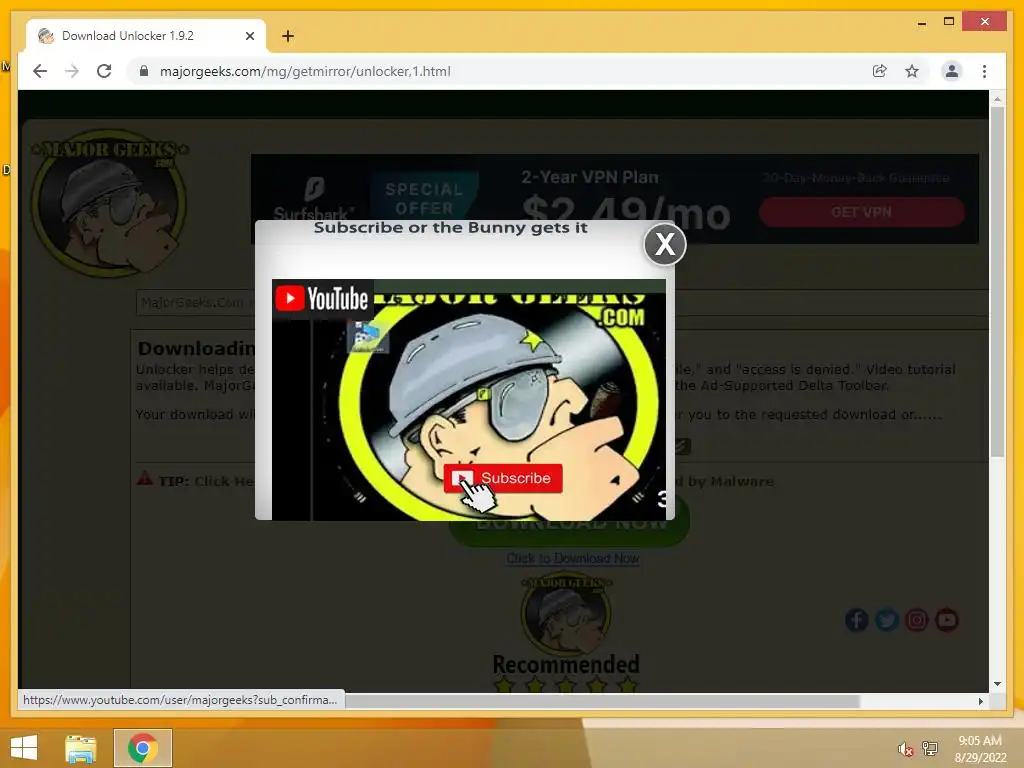Image resolution: width=1024 pixels, height=768 pixels.
Task: Open the Instagram social icon
Action: click(x=917, y=620)
